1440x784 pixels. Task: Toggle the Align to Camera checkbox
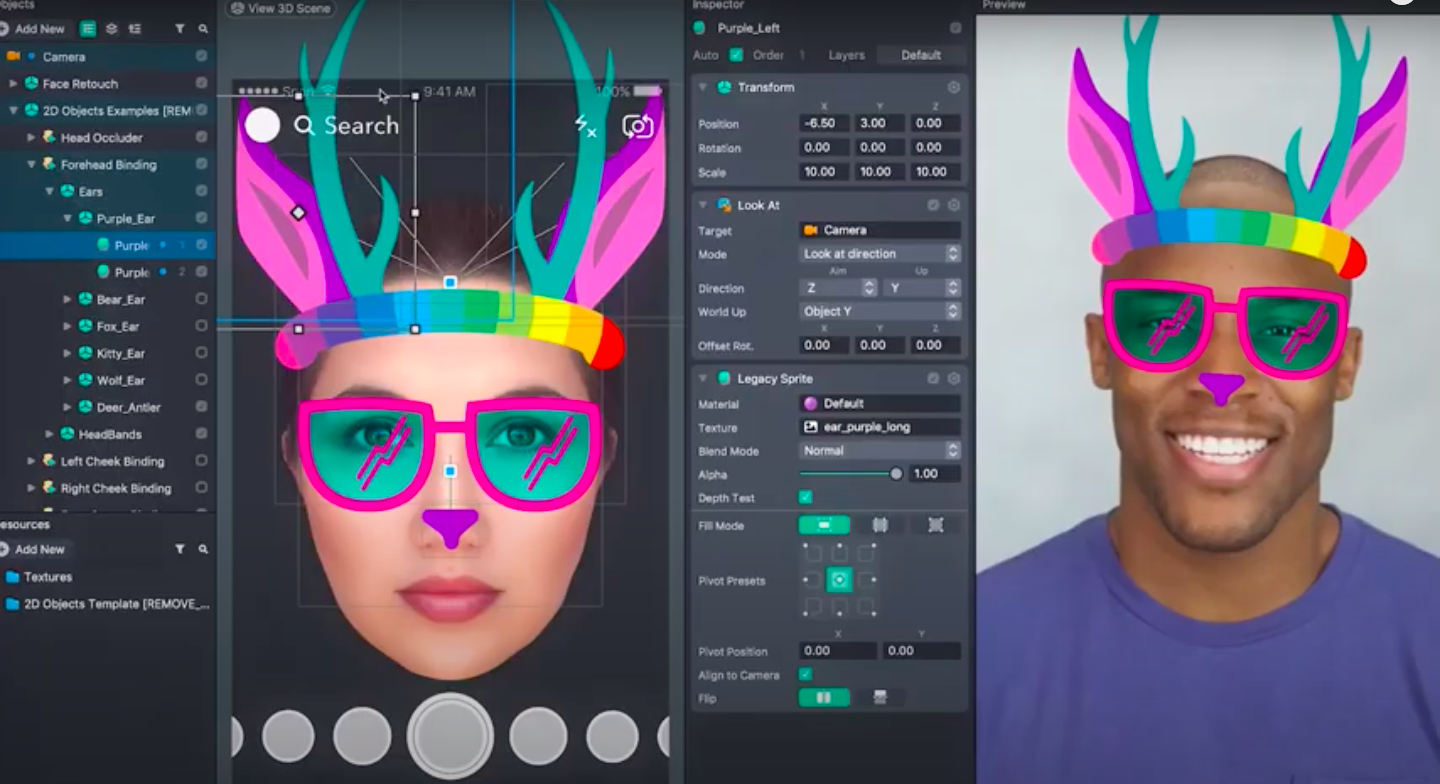click(805, 675)
